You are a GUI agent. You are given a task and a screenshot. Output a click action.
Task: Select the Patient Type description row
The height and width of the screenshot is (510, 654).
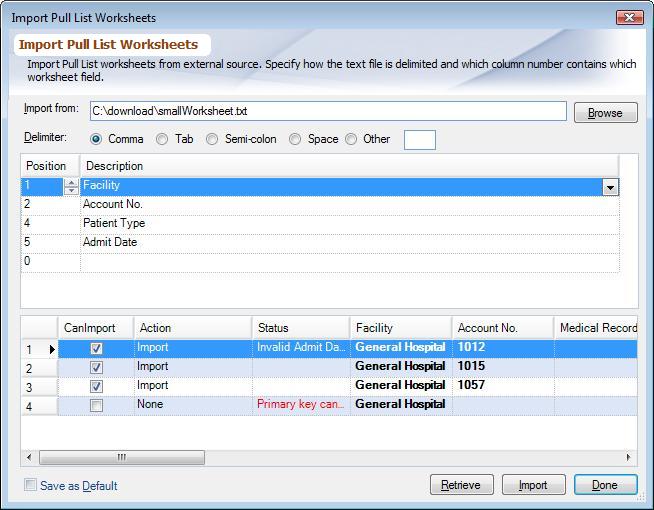pos(350,223)
